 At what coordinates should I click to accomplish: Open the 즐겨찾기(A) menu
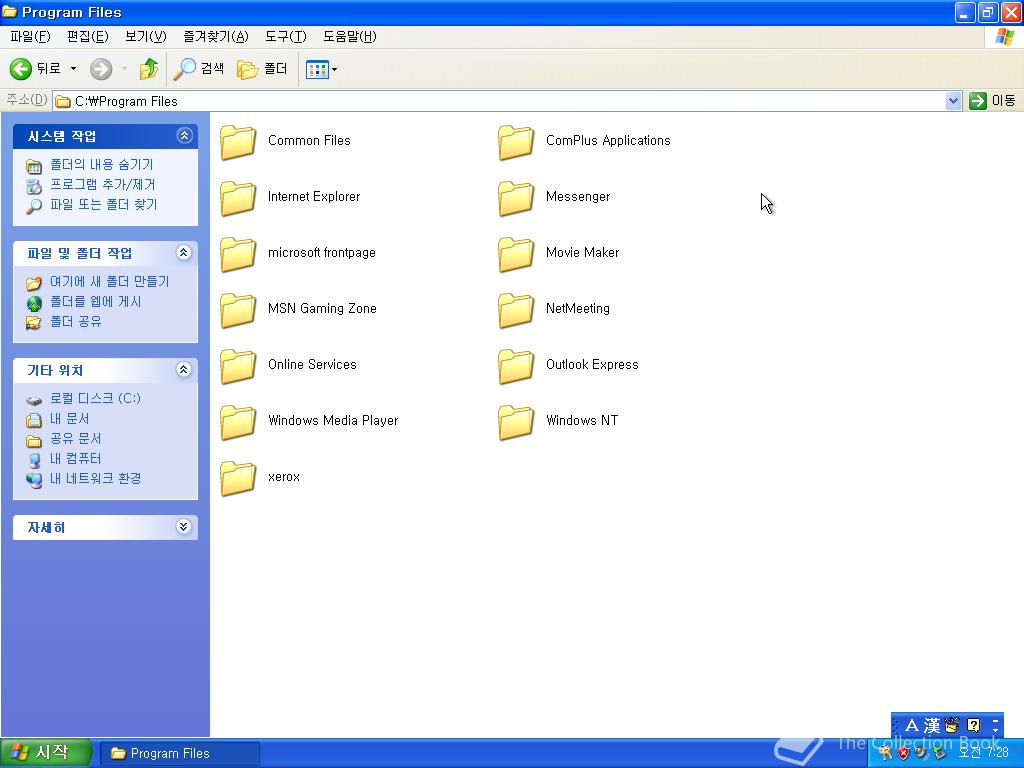pos(216,37)
